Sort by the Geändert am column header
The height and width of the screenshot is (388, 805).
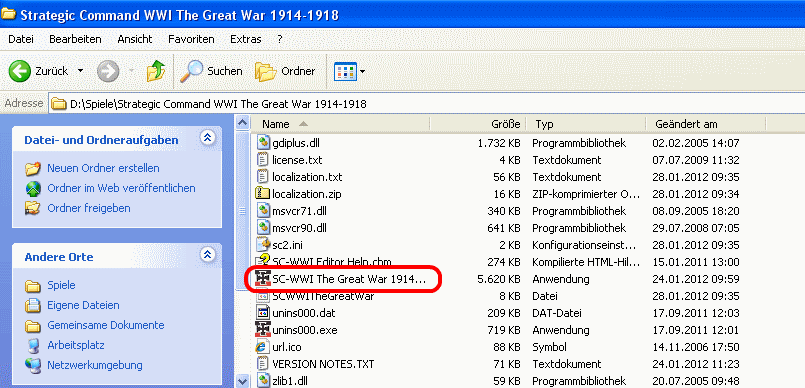(705, 124)
